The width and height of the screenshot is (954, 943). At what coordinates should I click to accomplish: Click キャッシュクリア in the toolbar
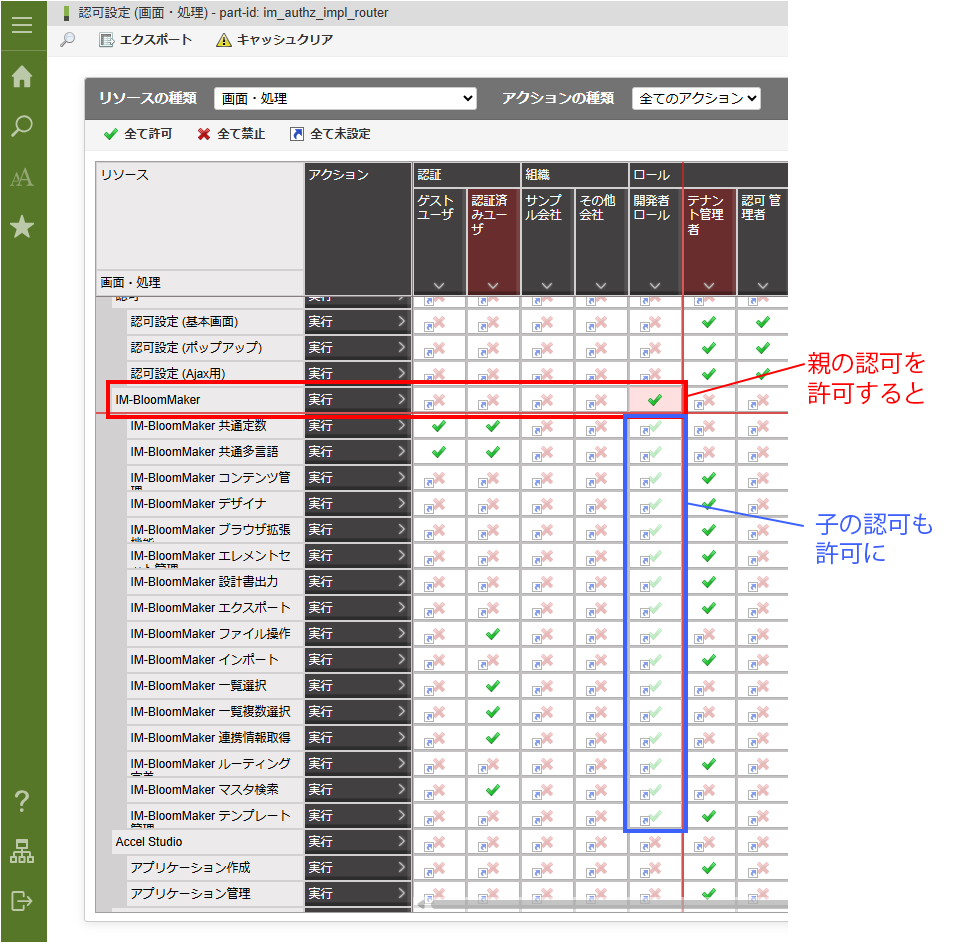coord(275,40)
